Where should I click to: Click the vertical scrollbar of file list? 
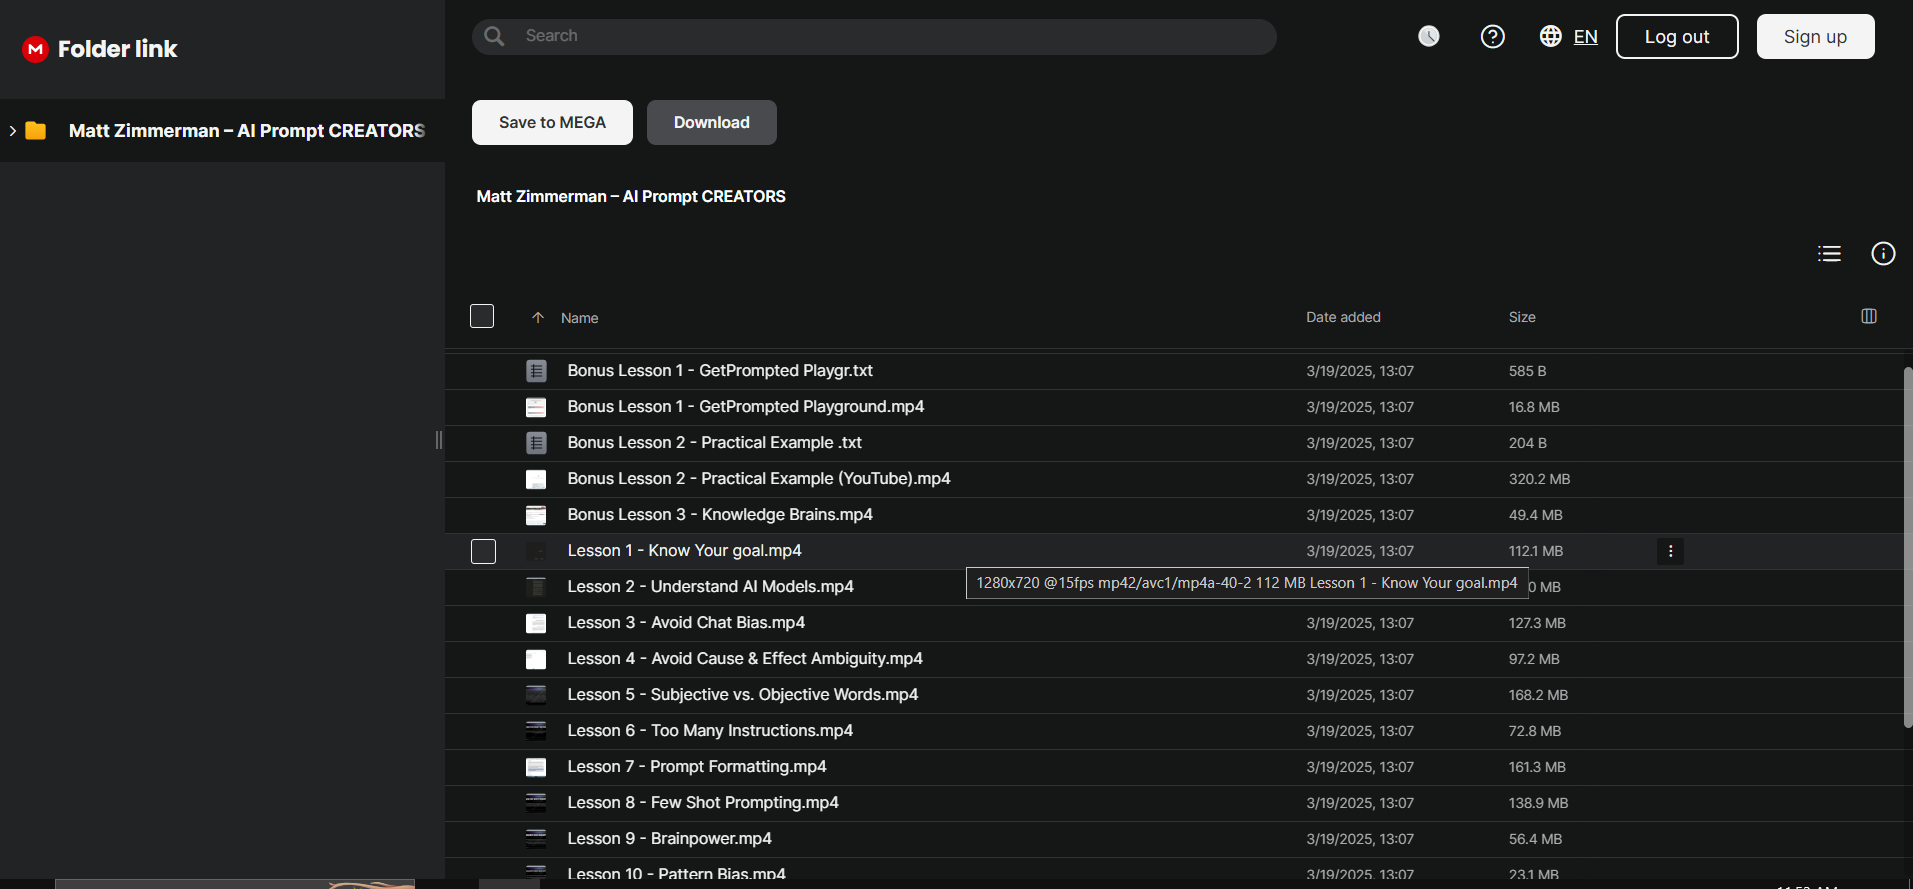(1908, 547)
